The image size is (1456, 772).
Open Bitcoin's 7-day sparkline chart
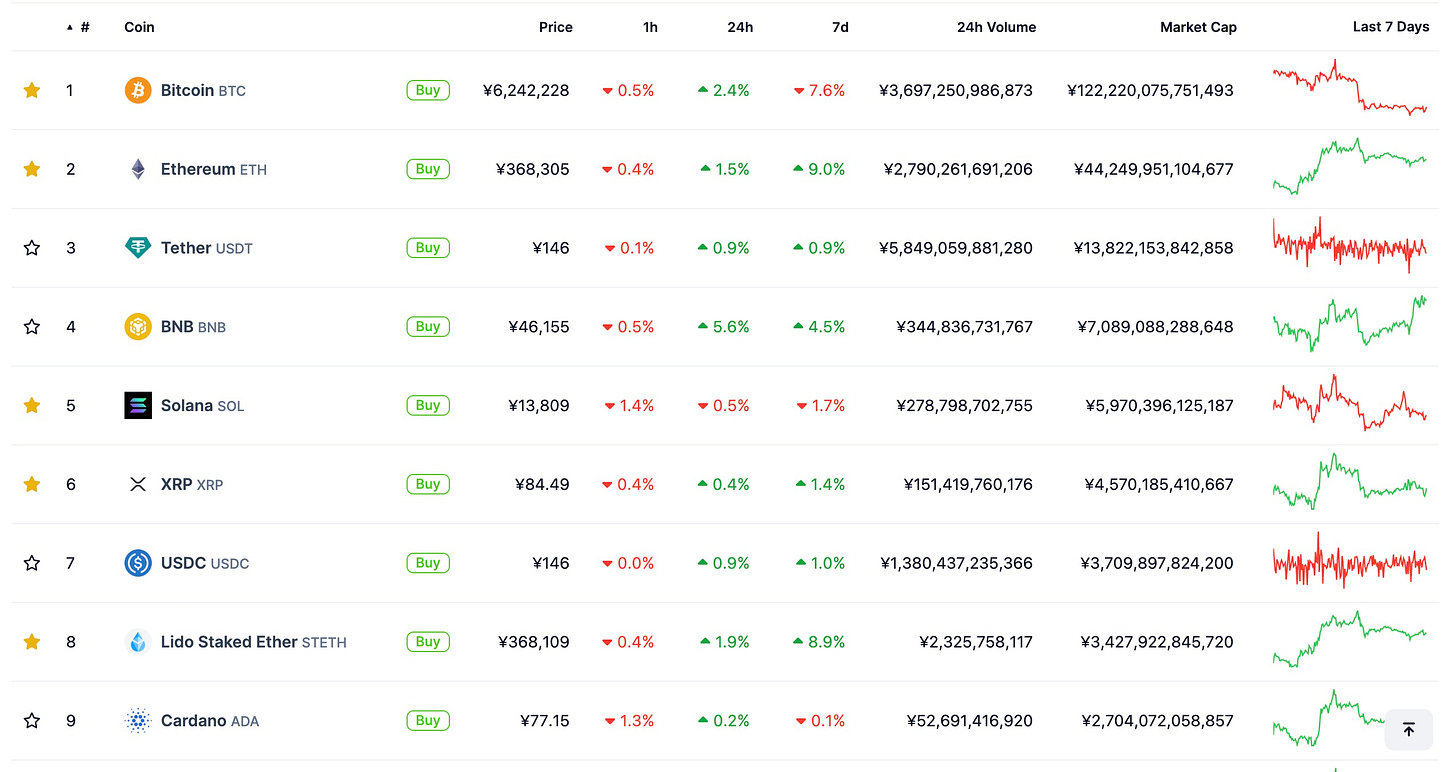(x=1350, y=88)
